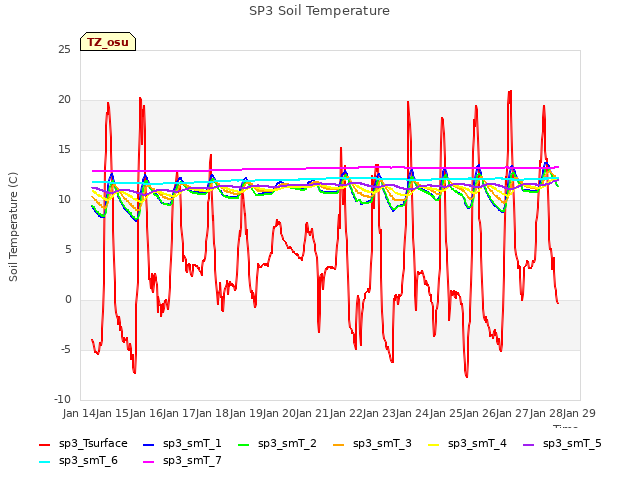Select the SP3 Soil Temperature chart title
Screen dimensions: 640x480
tap(319, 11)
